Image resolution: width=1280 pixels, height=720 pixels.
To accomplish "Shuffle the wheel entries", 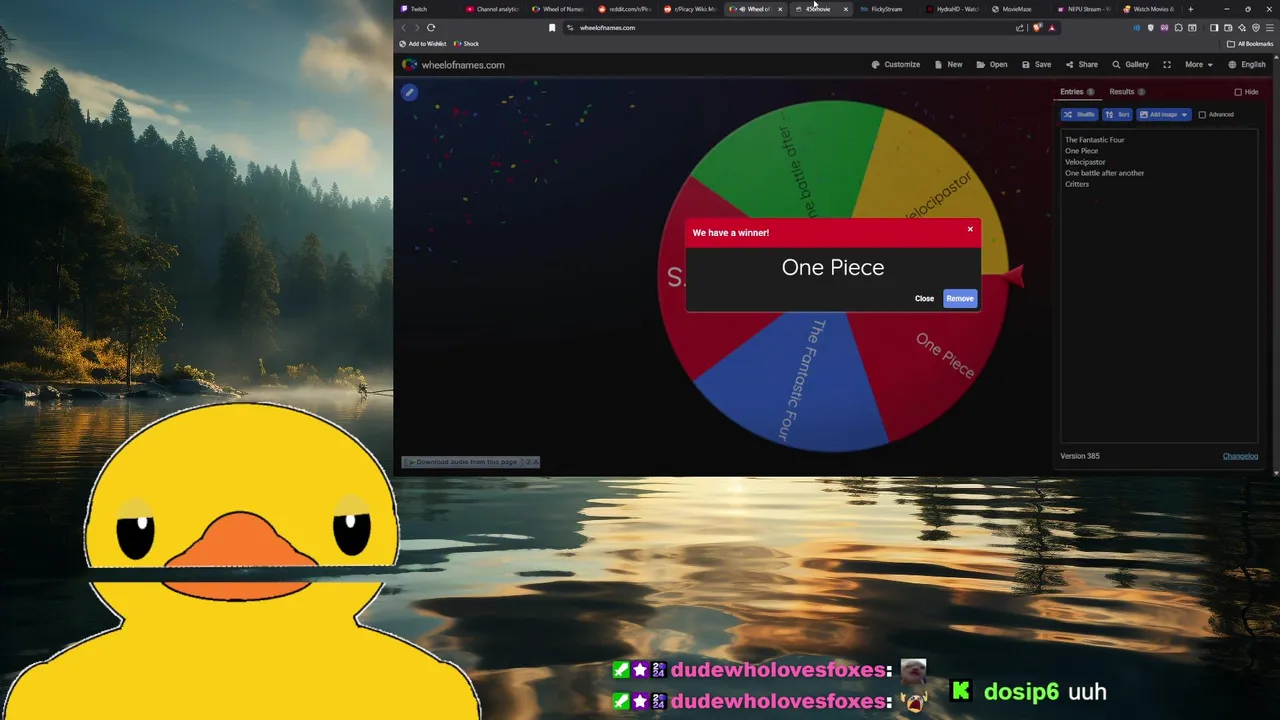I will pos(1080,115).
